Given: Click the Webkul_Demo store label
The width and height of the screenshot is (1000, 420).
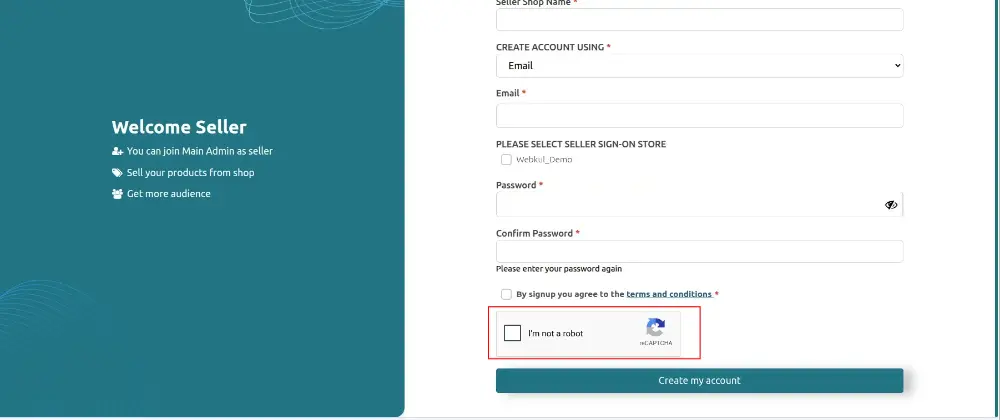Looking at the screenshot, I should click(x=544, y=159).
